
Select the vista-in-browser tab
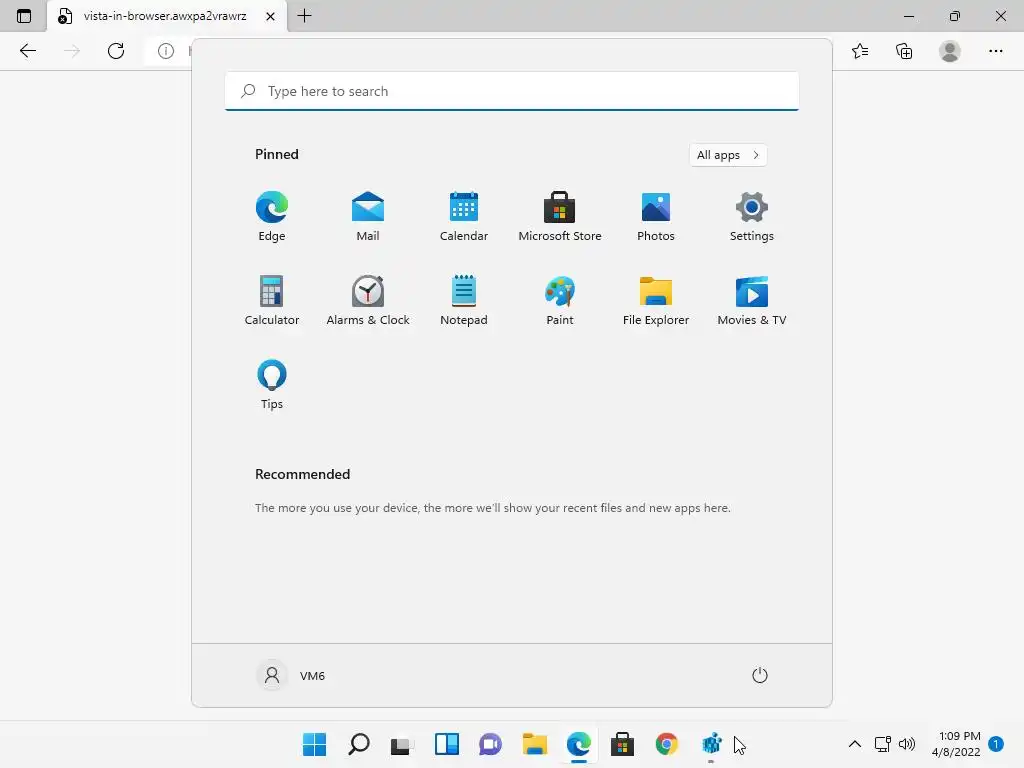(167, 16)
